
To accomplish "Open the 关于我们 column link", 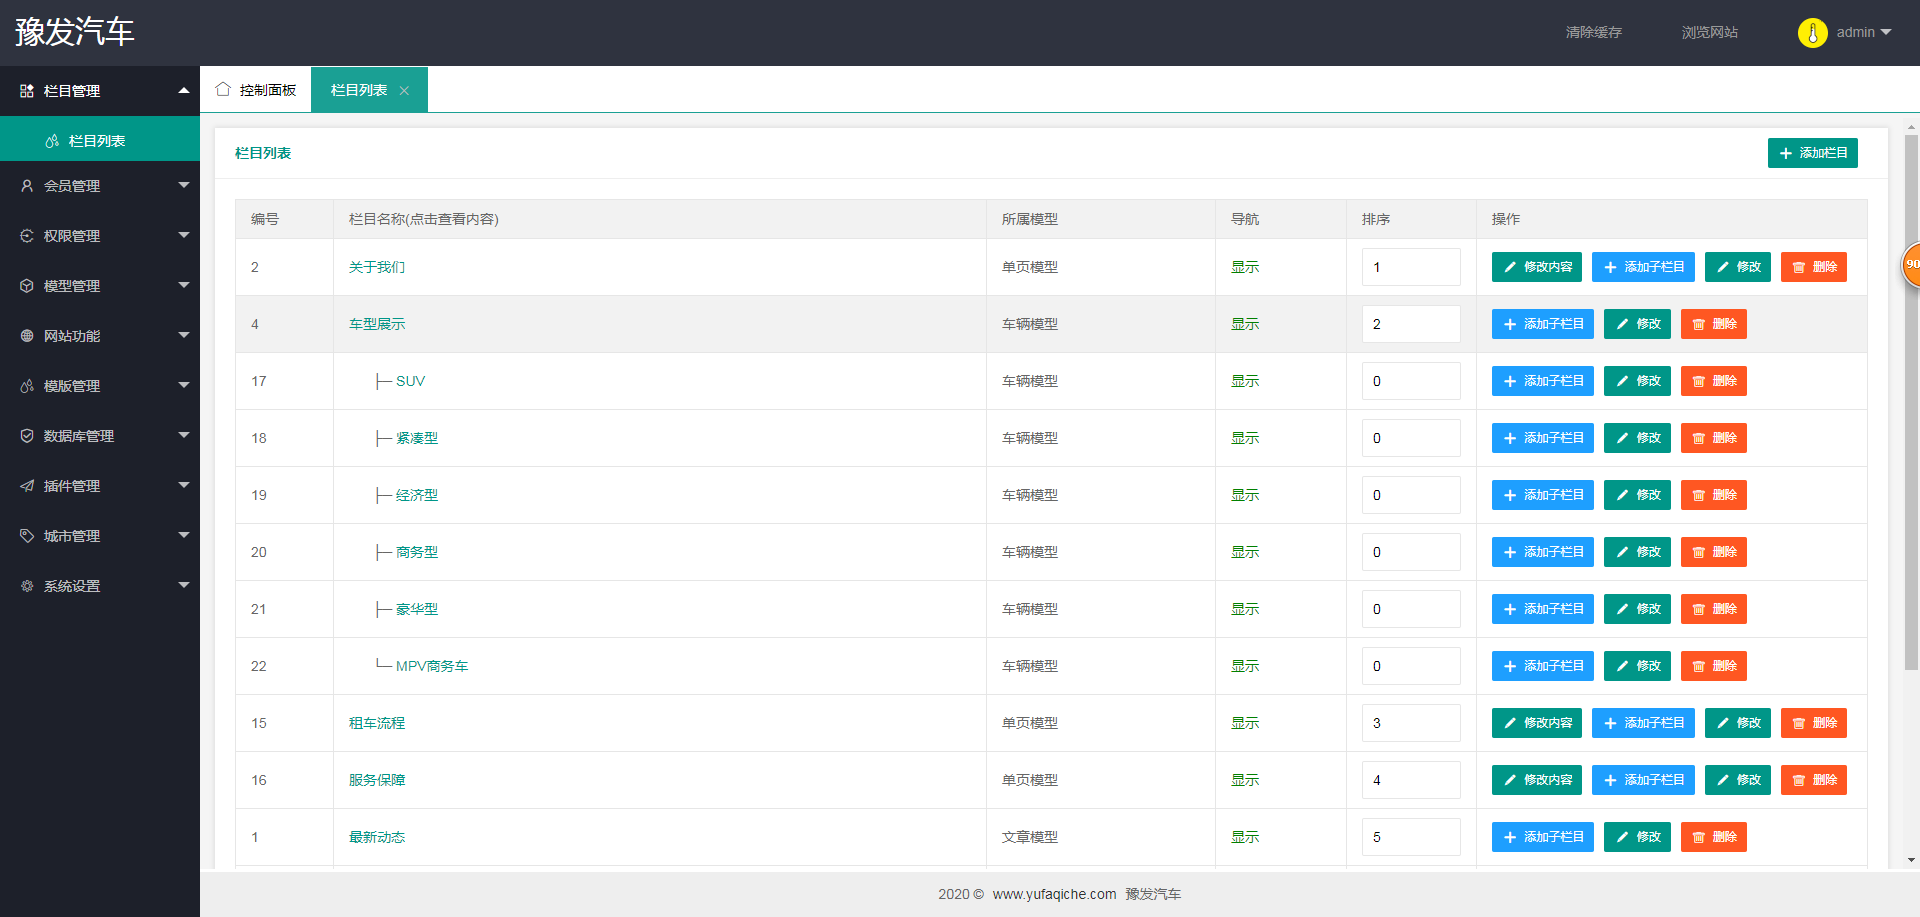I will click(x=377, y=267).
